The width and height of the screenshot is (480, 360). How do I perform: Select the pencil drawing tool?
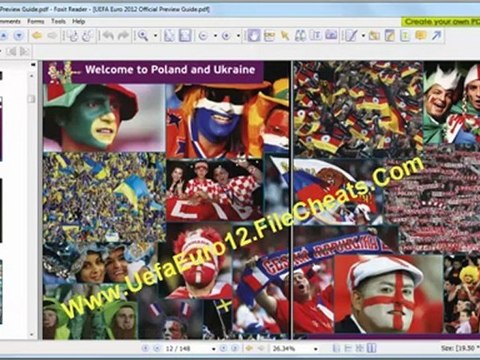pos(351,36)
